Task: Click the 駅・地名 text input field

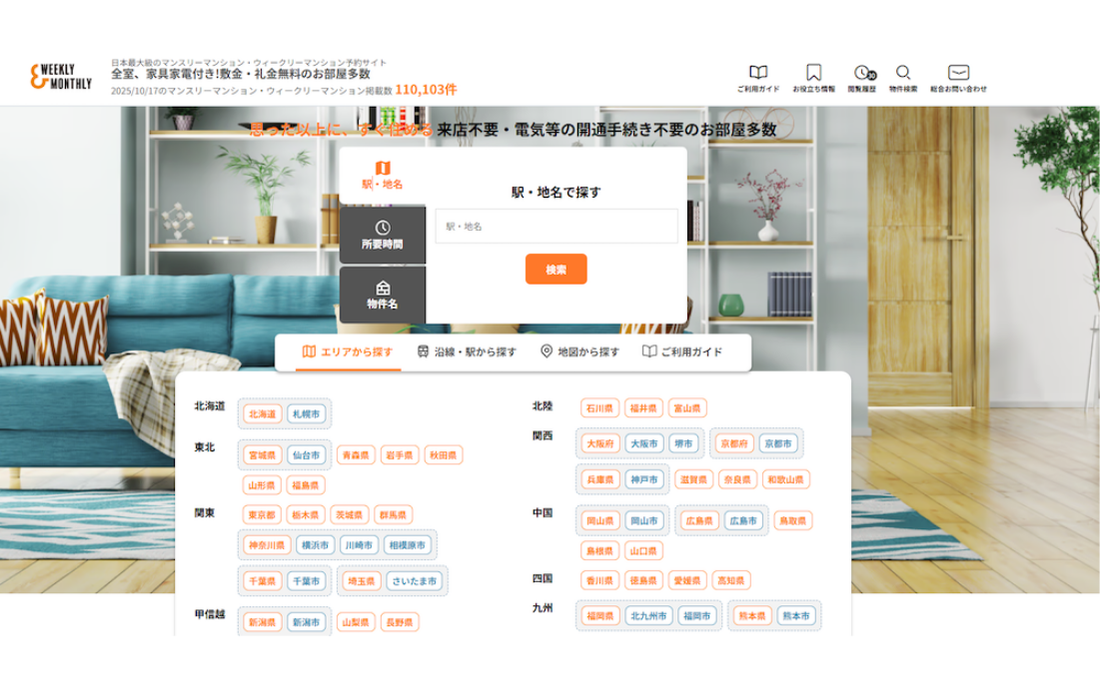Action: pos(556,226)
